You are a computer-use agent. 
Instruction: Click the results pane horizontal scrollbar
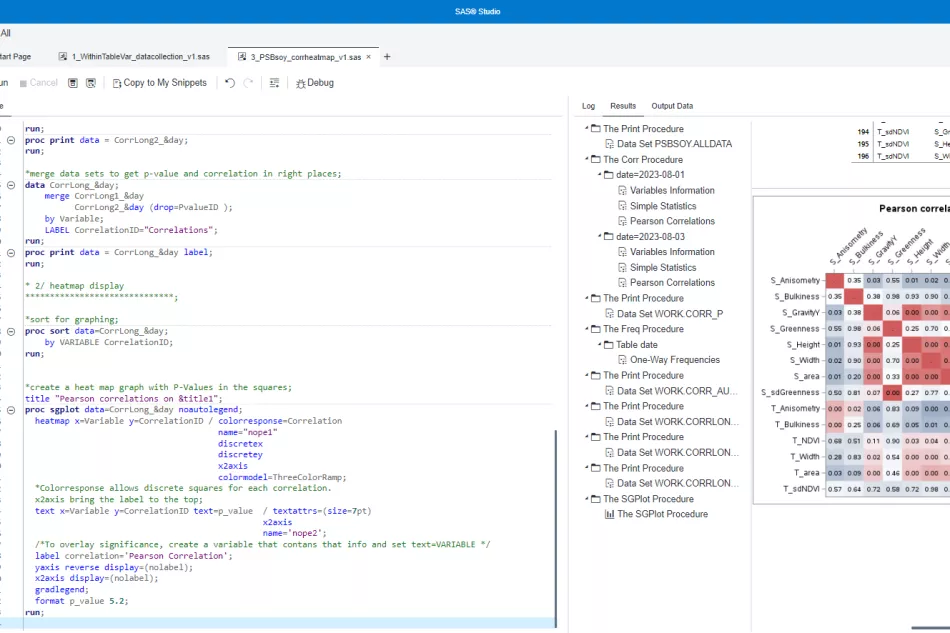(x=931, y=628)
